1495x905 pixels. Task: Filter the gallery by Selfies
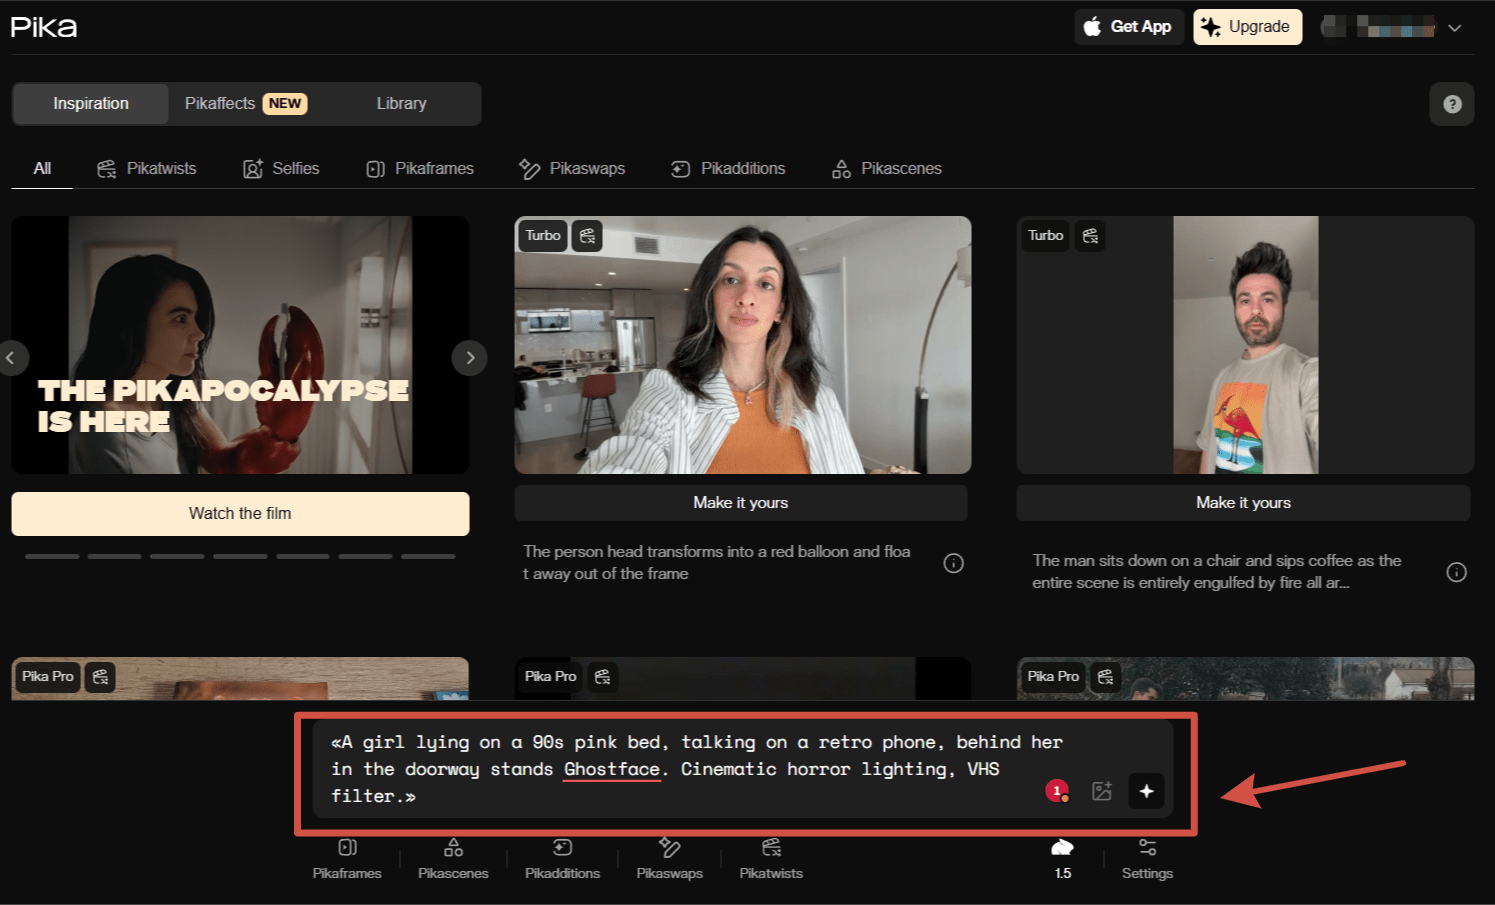281,169
